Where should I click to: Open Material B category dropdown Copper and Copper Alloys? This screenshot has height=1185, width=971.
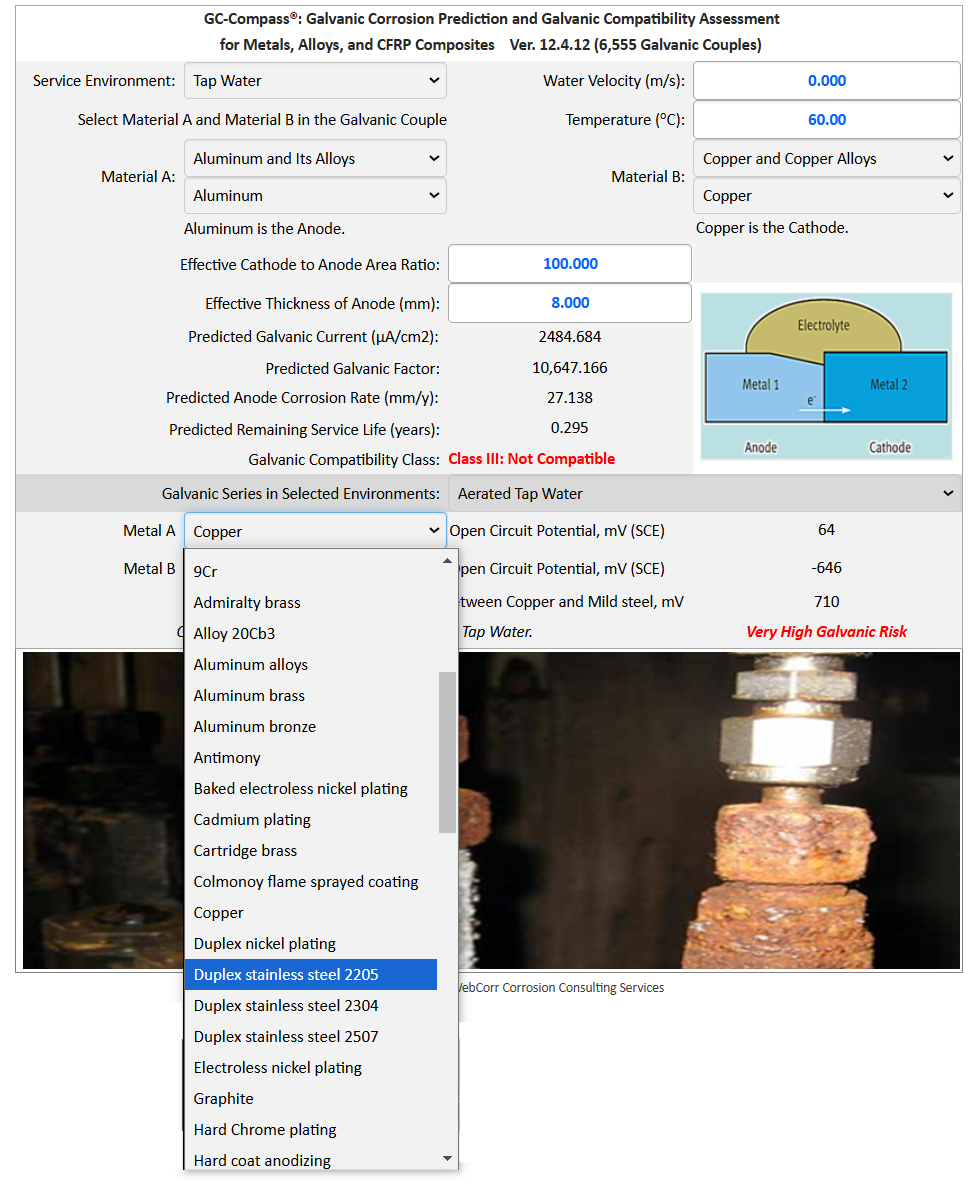pos(827,159)
